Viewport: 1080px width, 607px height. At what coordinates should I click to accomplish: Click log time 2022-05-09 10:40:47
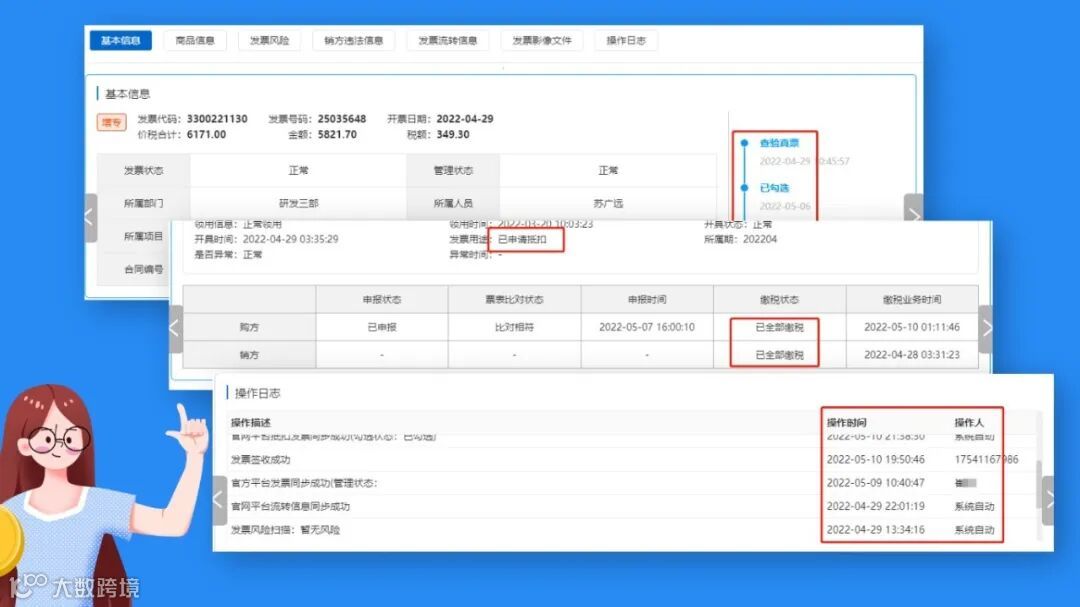[875, 483]
